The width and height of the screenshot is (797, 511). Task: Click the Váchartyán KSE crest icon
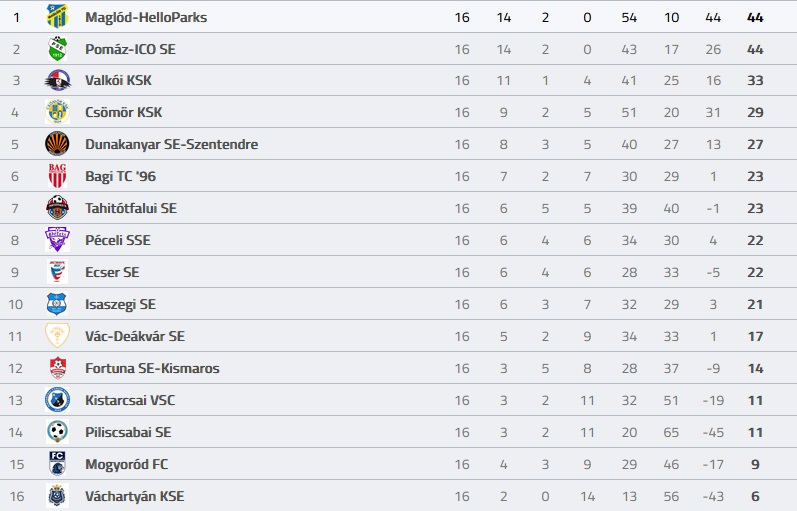pyautogui.click(x=57, y=496)
